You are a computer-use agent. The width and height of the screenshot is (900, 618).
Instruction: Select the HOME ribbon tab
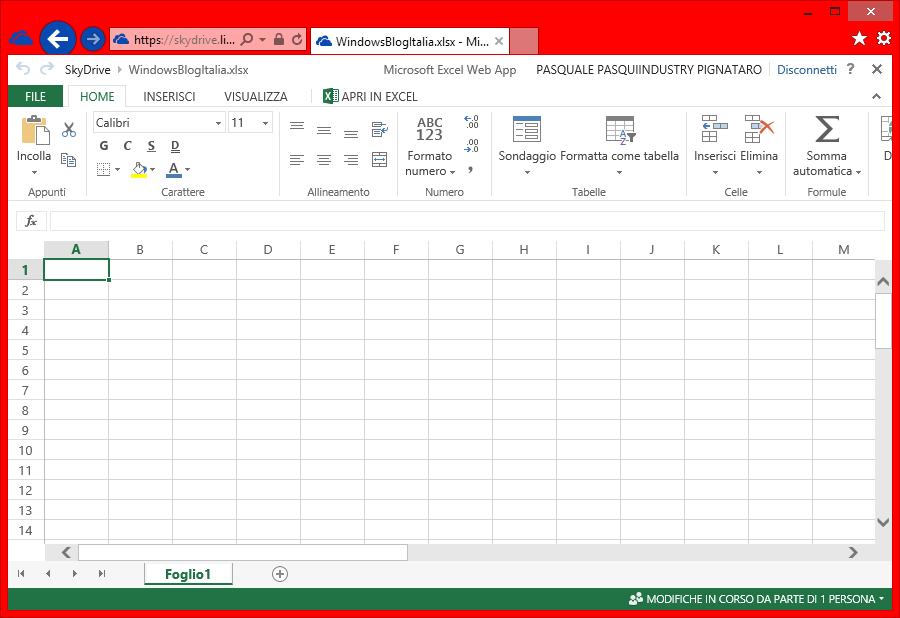[97, 96]
